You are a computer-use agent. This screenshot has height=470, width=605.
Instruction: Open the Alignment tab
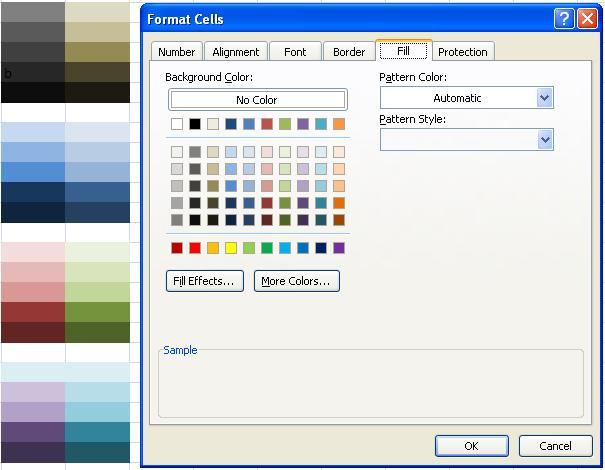point(236,52)
